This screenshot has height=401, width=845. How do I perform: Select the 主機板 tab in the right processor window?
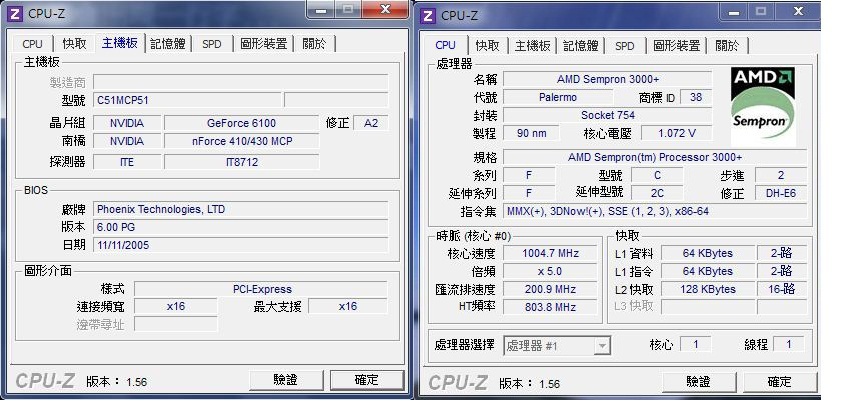[x=532, y=46]
